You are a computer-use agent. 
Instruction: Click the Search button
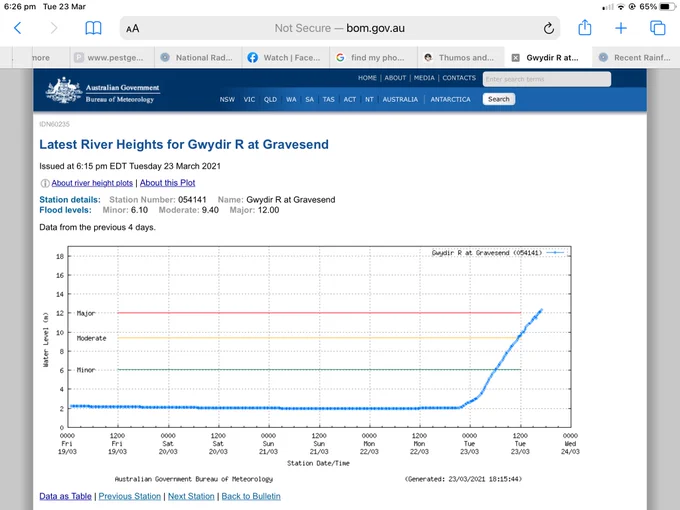499,99
